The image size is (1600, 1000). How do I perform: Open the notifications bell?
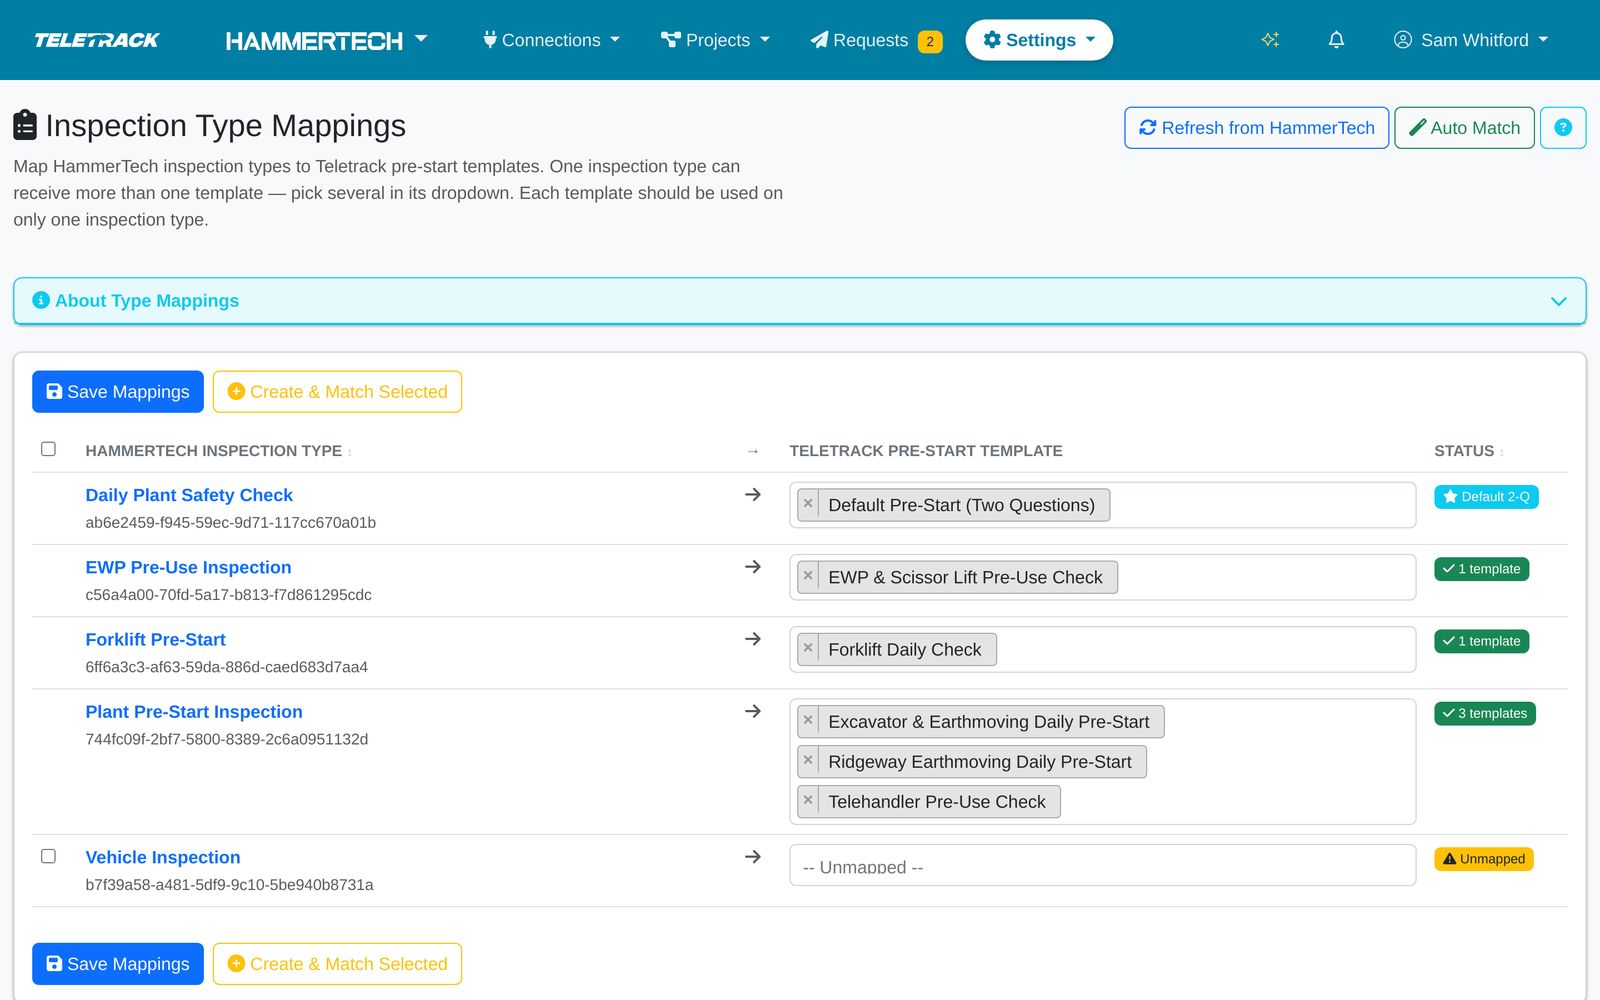(1336, 40)
